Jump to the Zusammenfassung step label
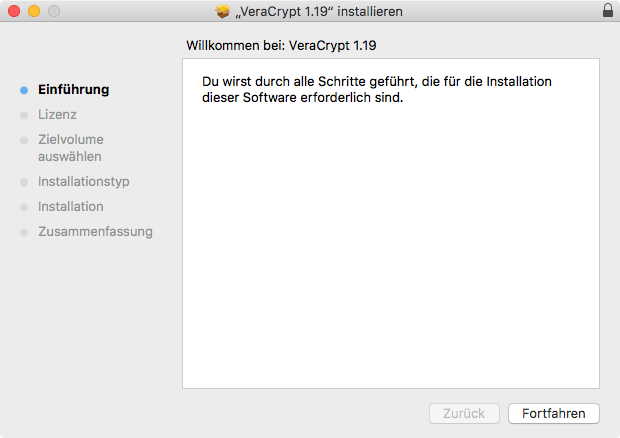 (x=95, y=232)
